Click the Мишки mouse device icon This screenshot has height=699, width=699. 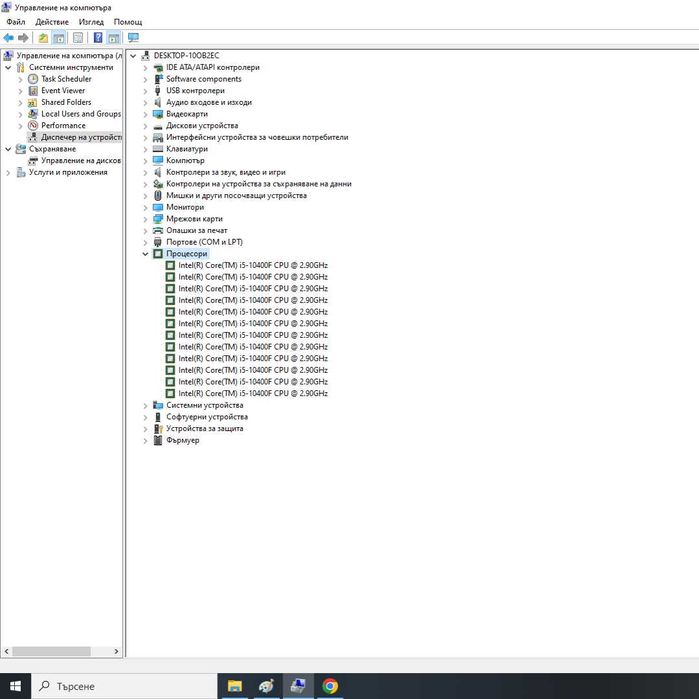(158, 195)
